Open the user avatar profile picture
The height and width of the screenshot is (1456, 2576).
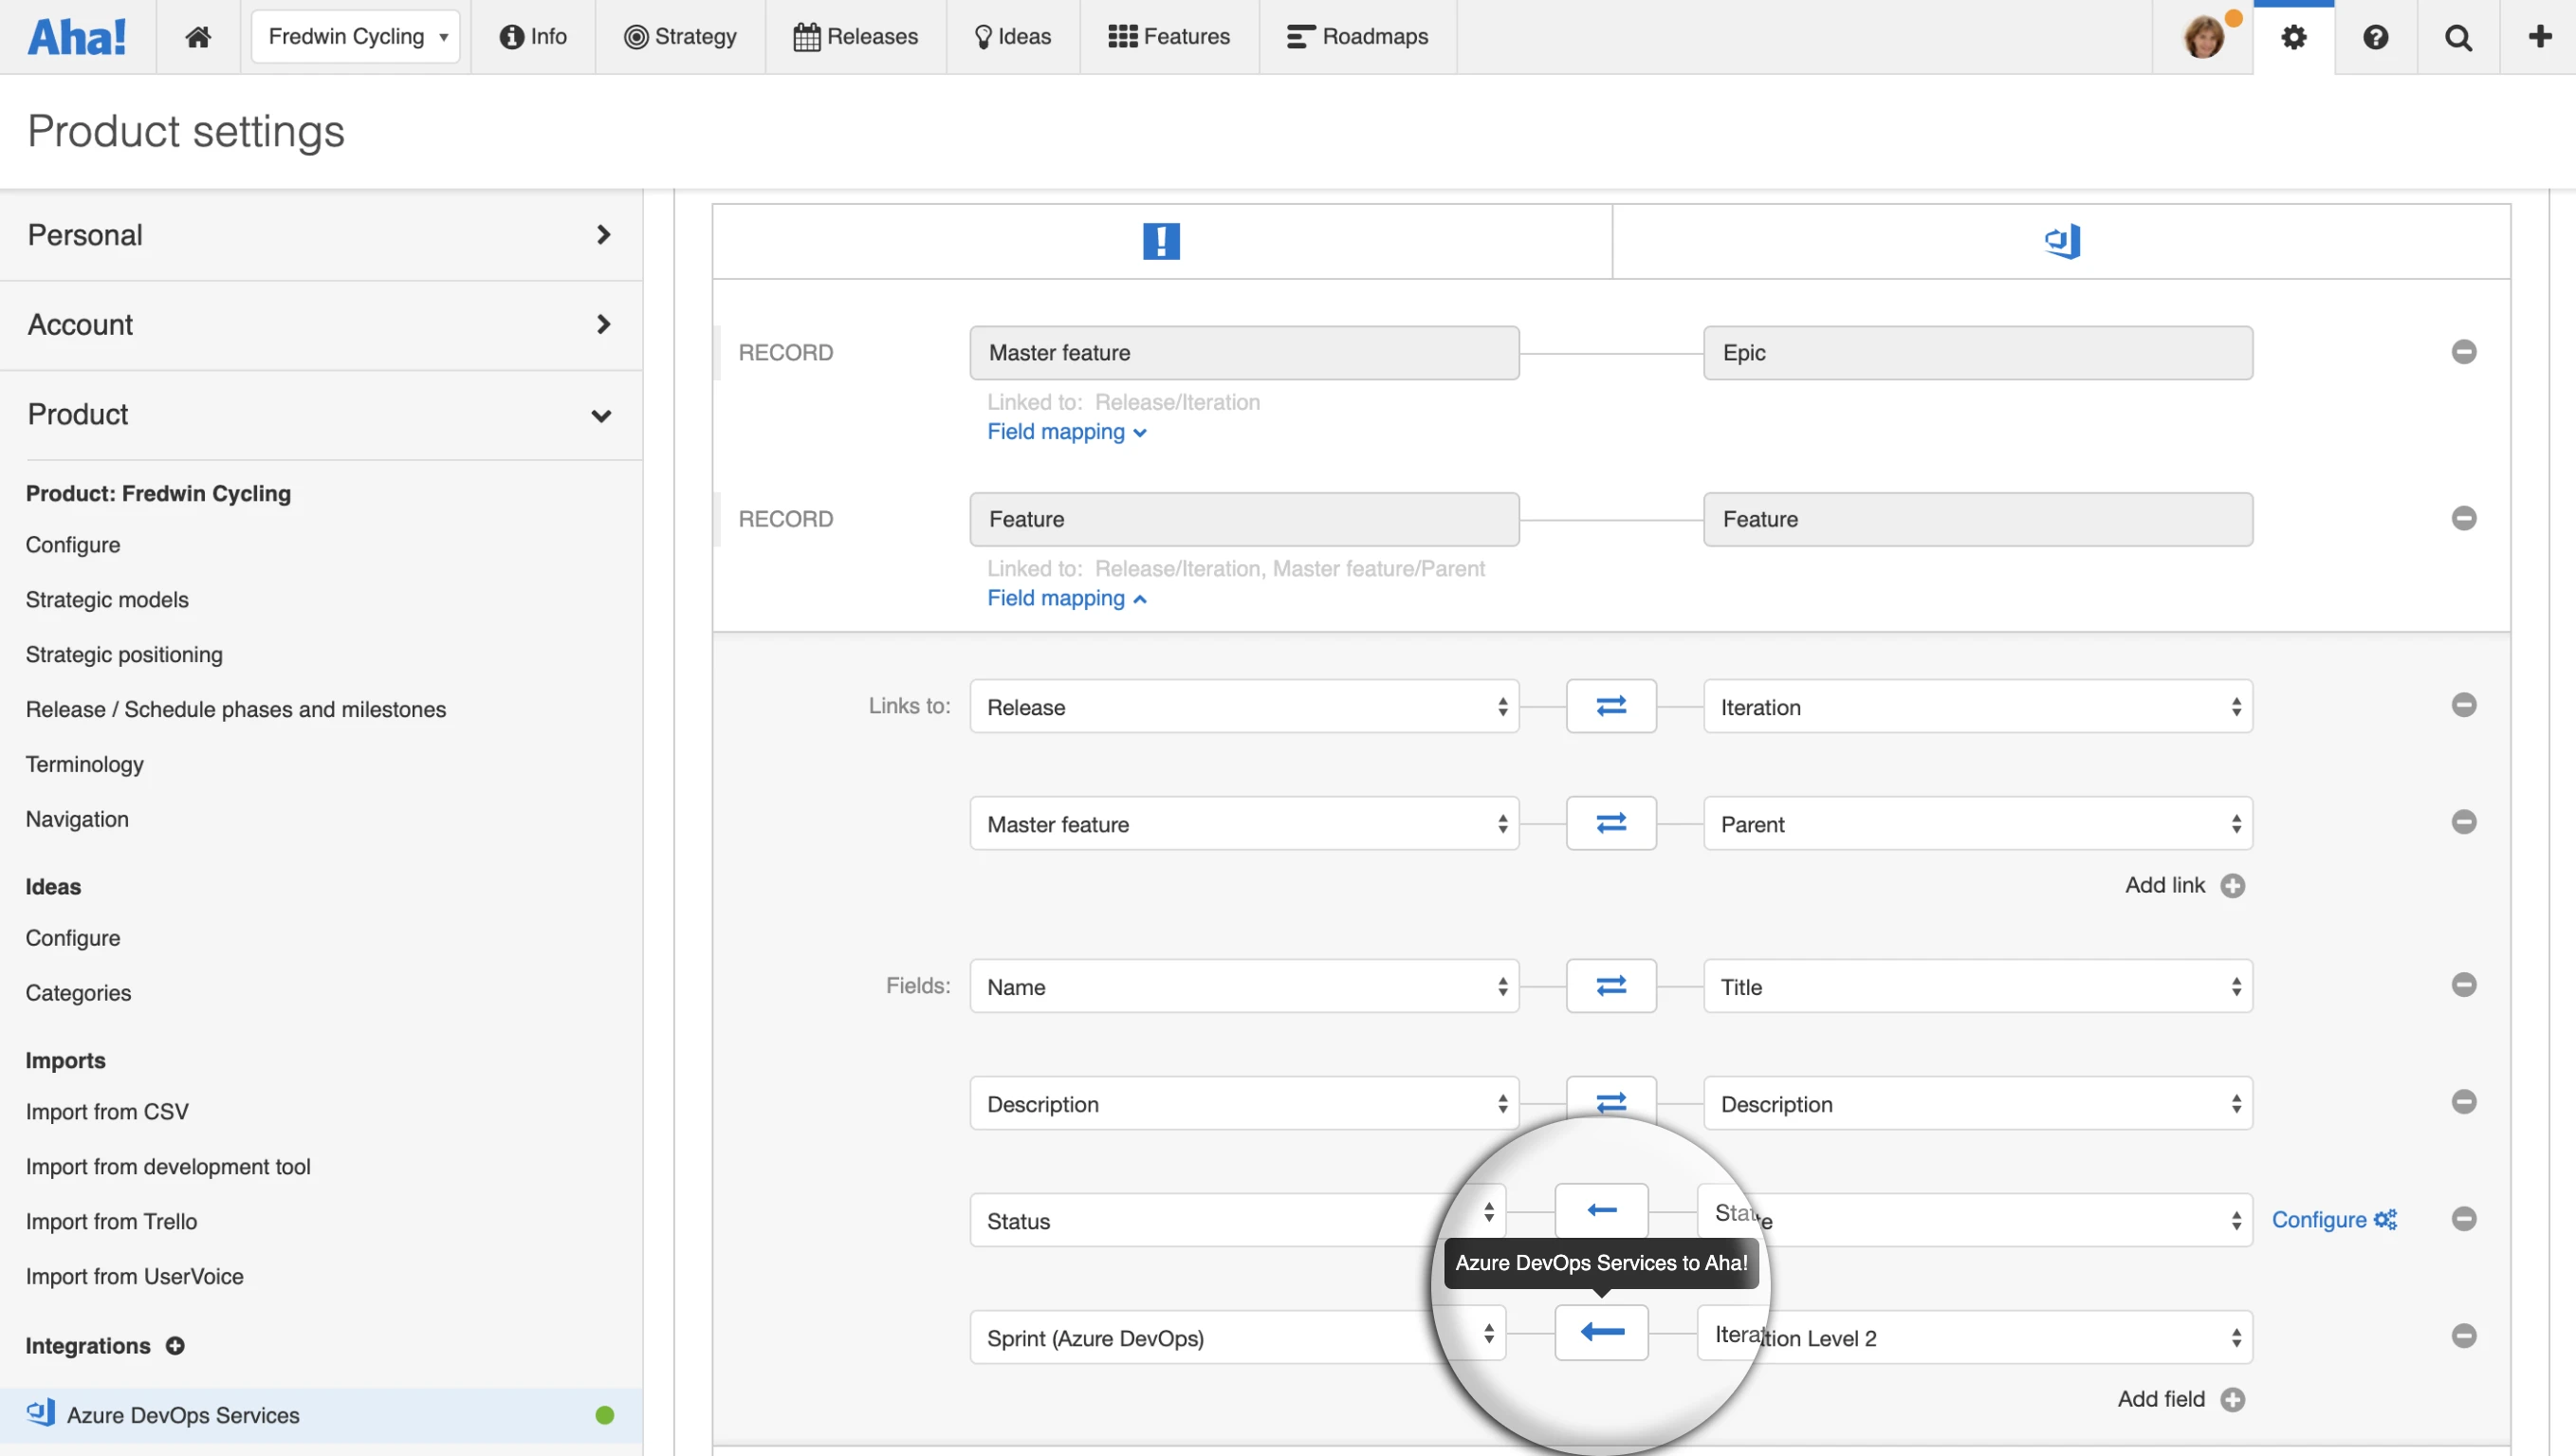click(x=2203, y=37)
